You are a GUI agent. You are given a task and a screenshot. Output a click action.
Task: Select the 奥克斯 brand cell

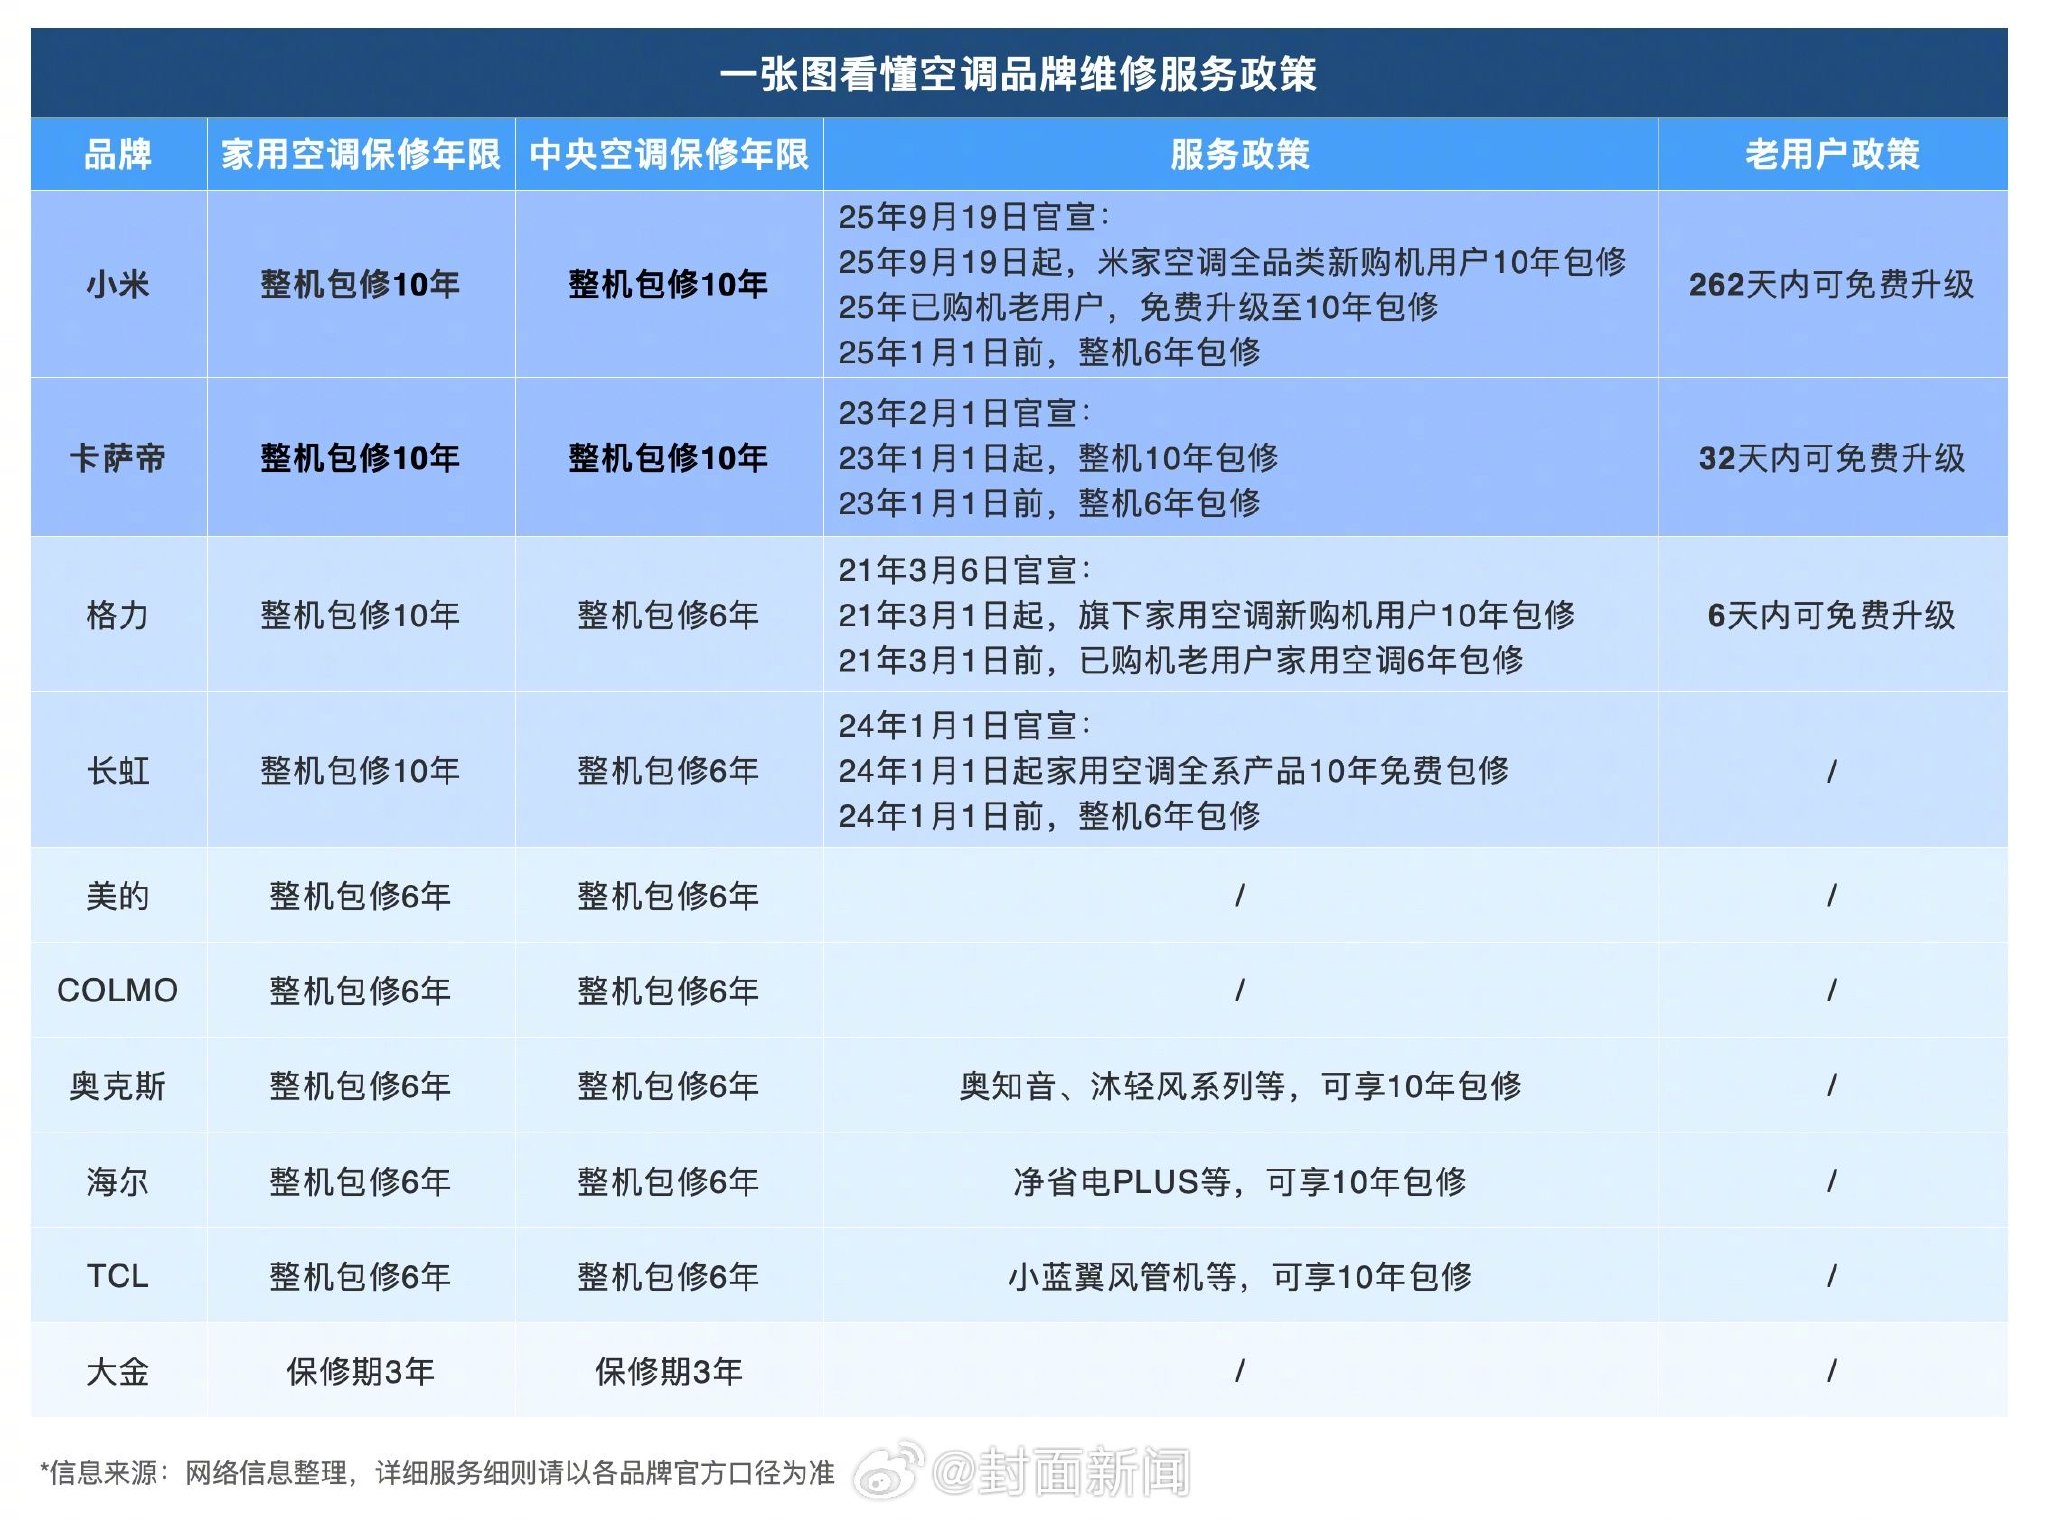[118, 1085]
